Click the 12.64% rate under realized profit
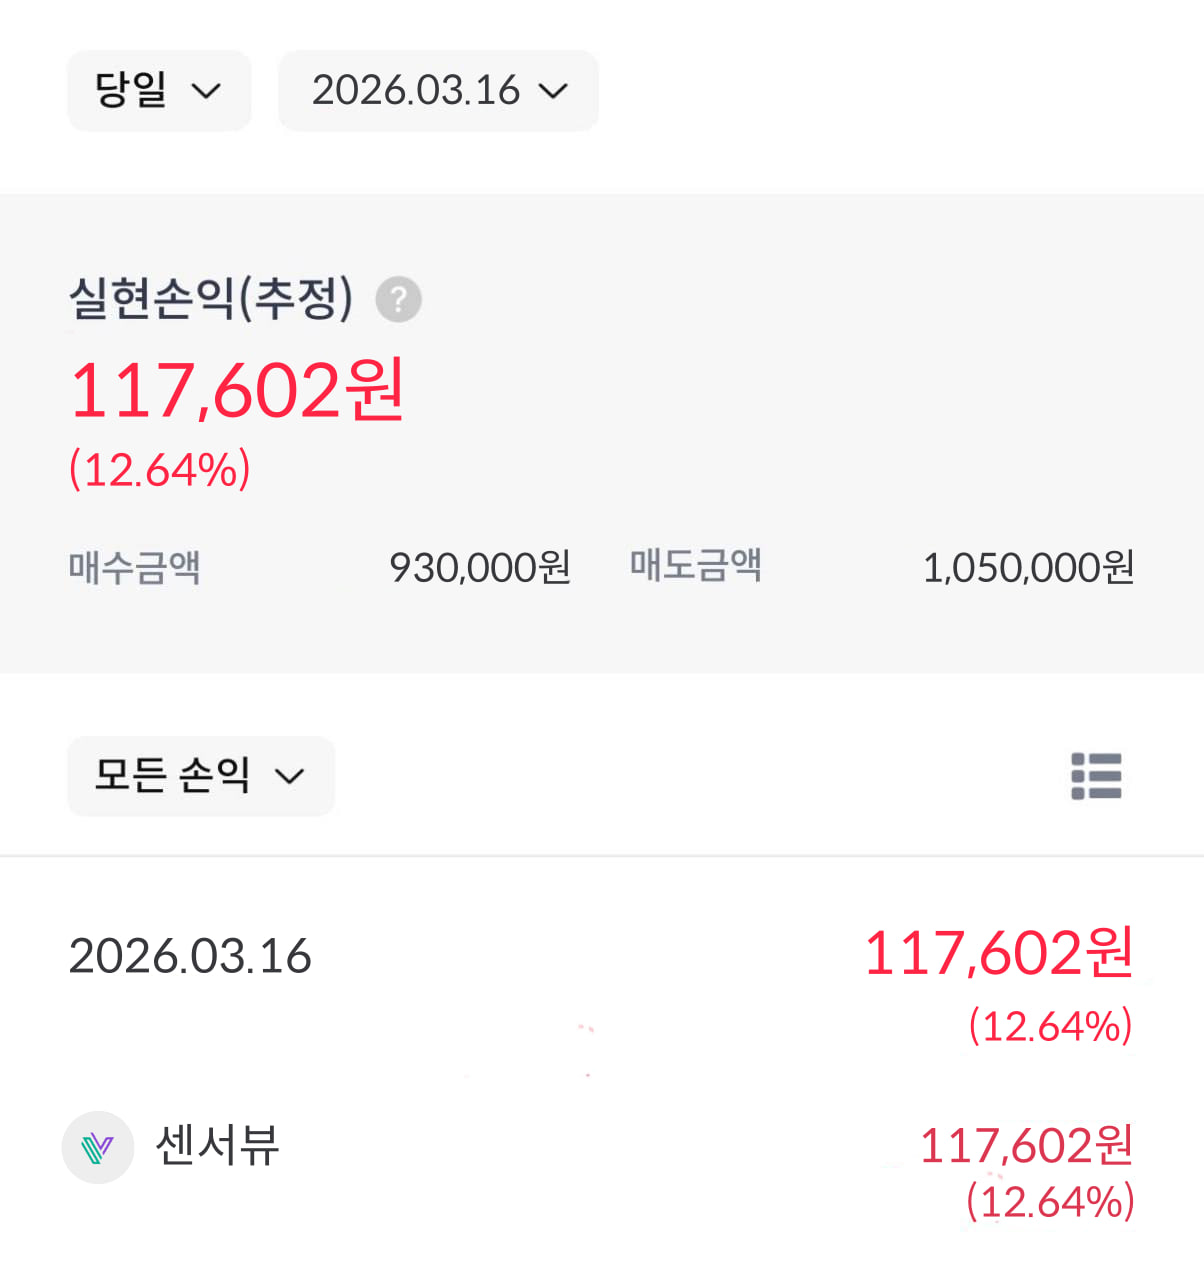Image resolution: width=1204 pixels, height=1280 pixels. pyautogui.click(x=160, y=469)
